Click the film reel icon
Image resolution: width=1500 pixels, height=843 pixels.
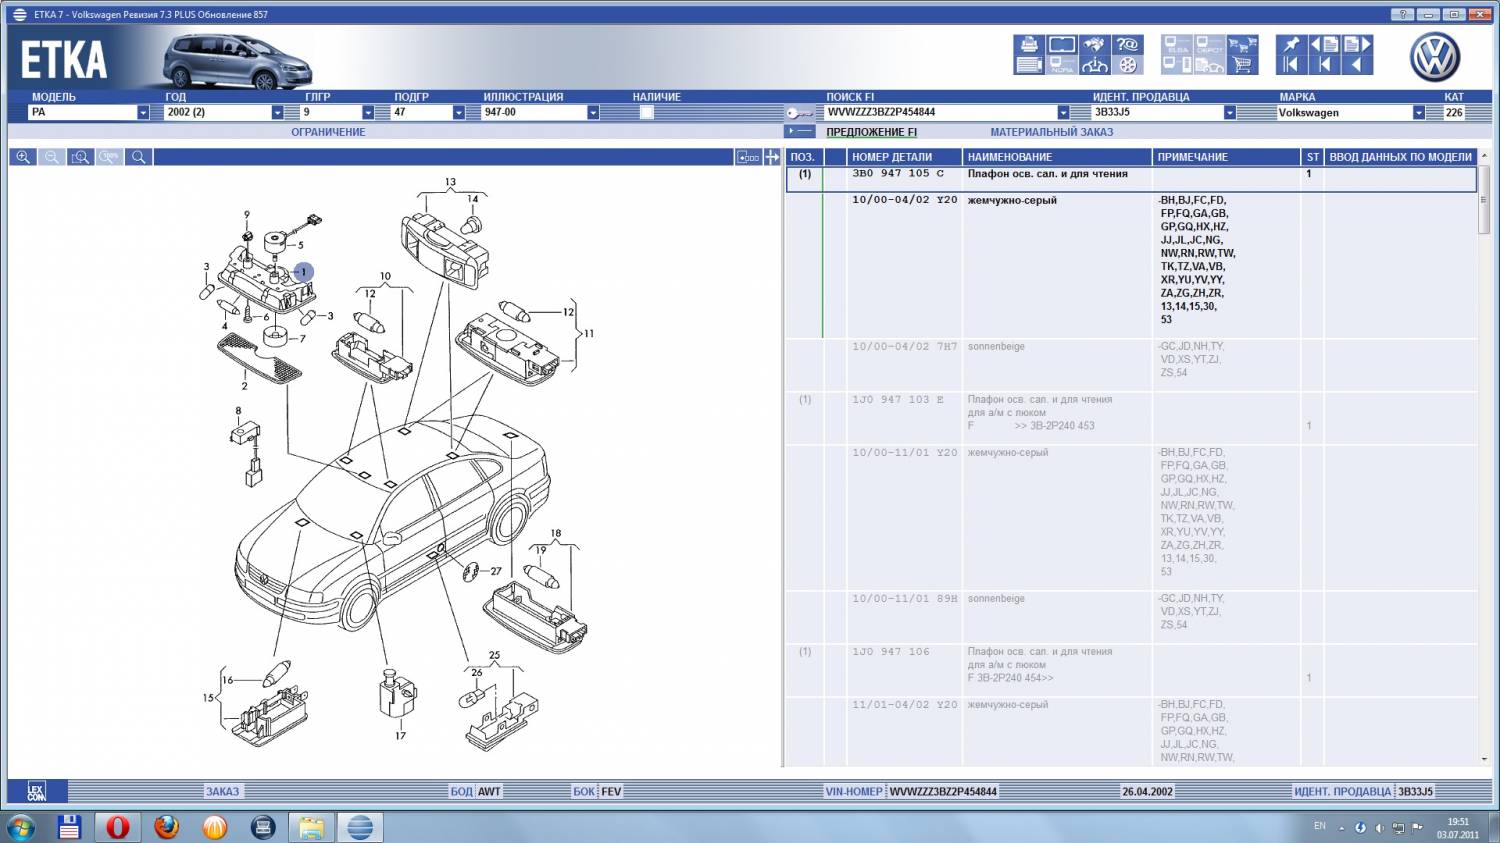1127,65
